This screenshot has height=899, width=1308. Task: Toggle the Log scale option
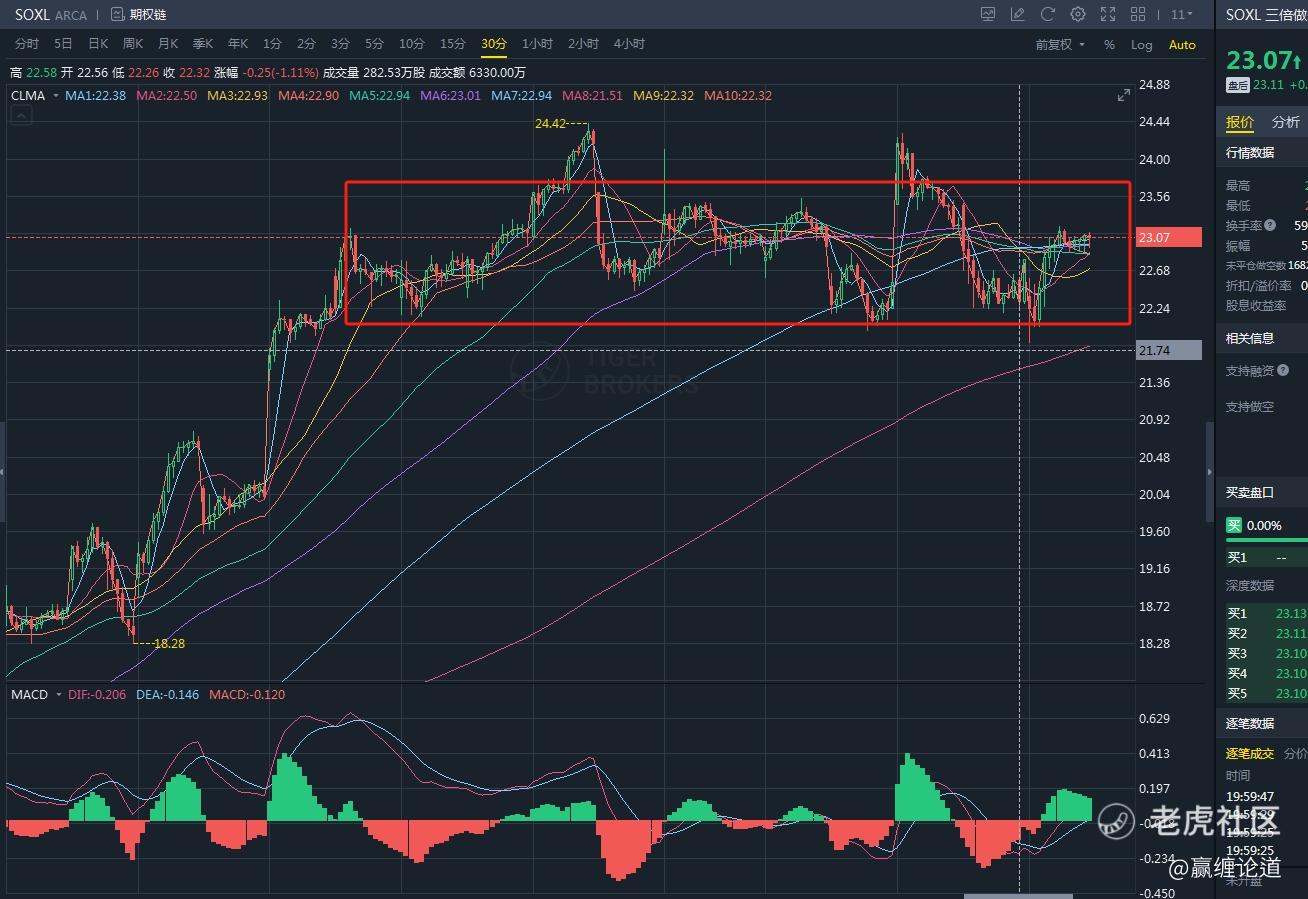[1141, 45]
